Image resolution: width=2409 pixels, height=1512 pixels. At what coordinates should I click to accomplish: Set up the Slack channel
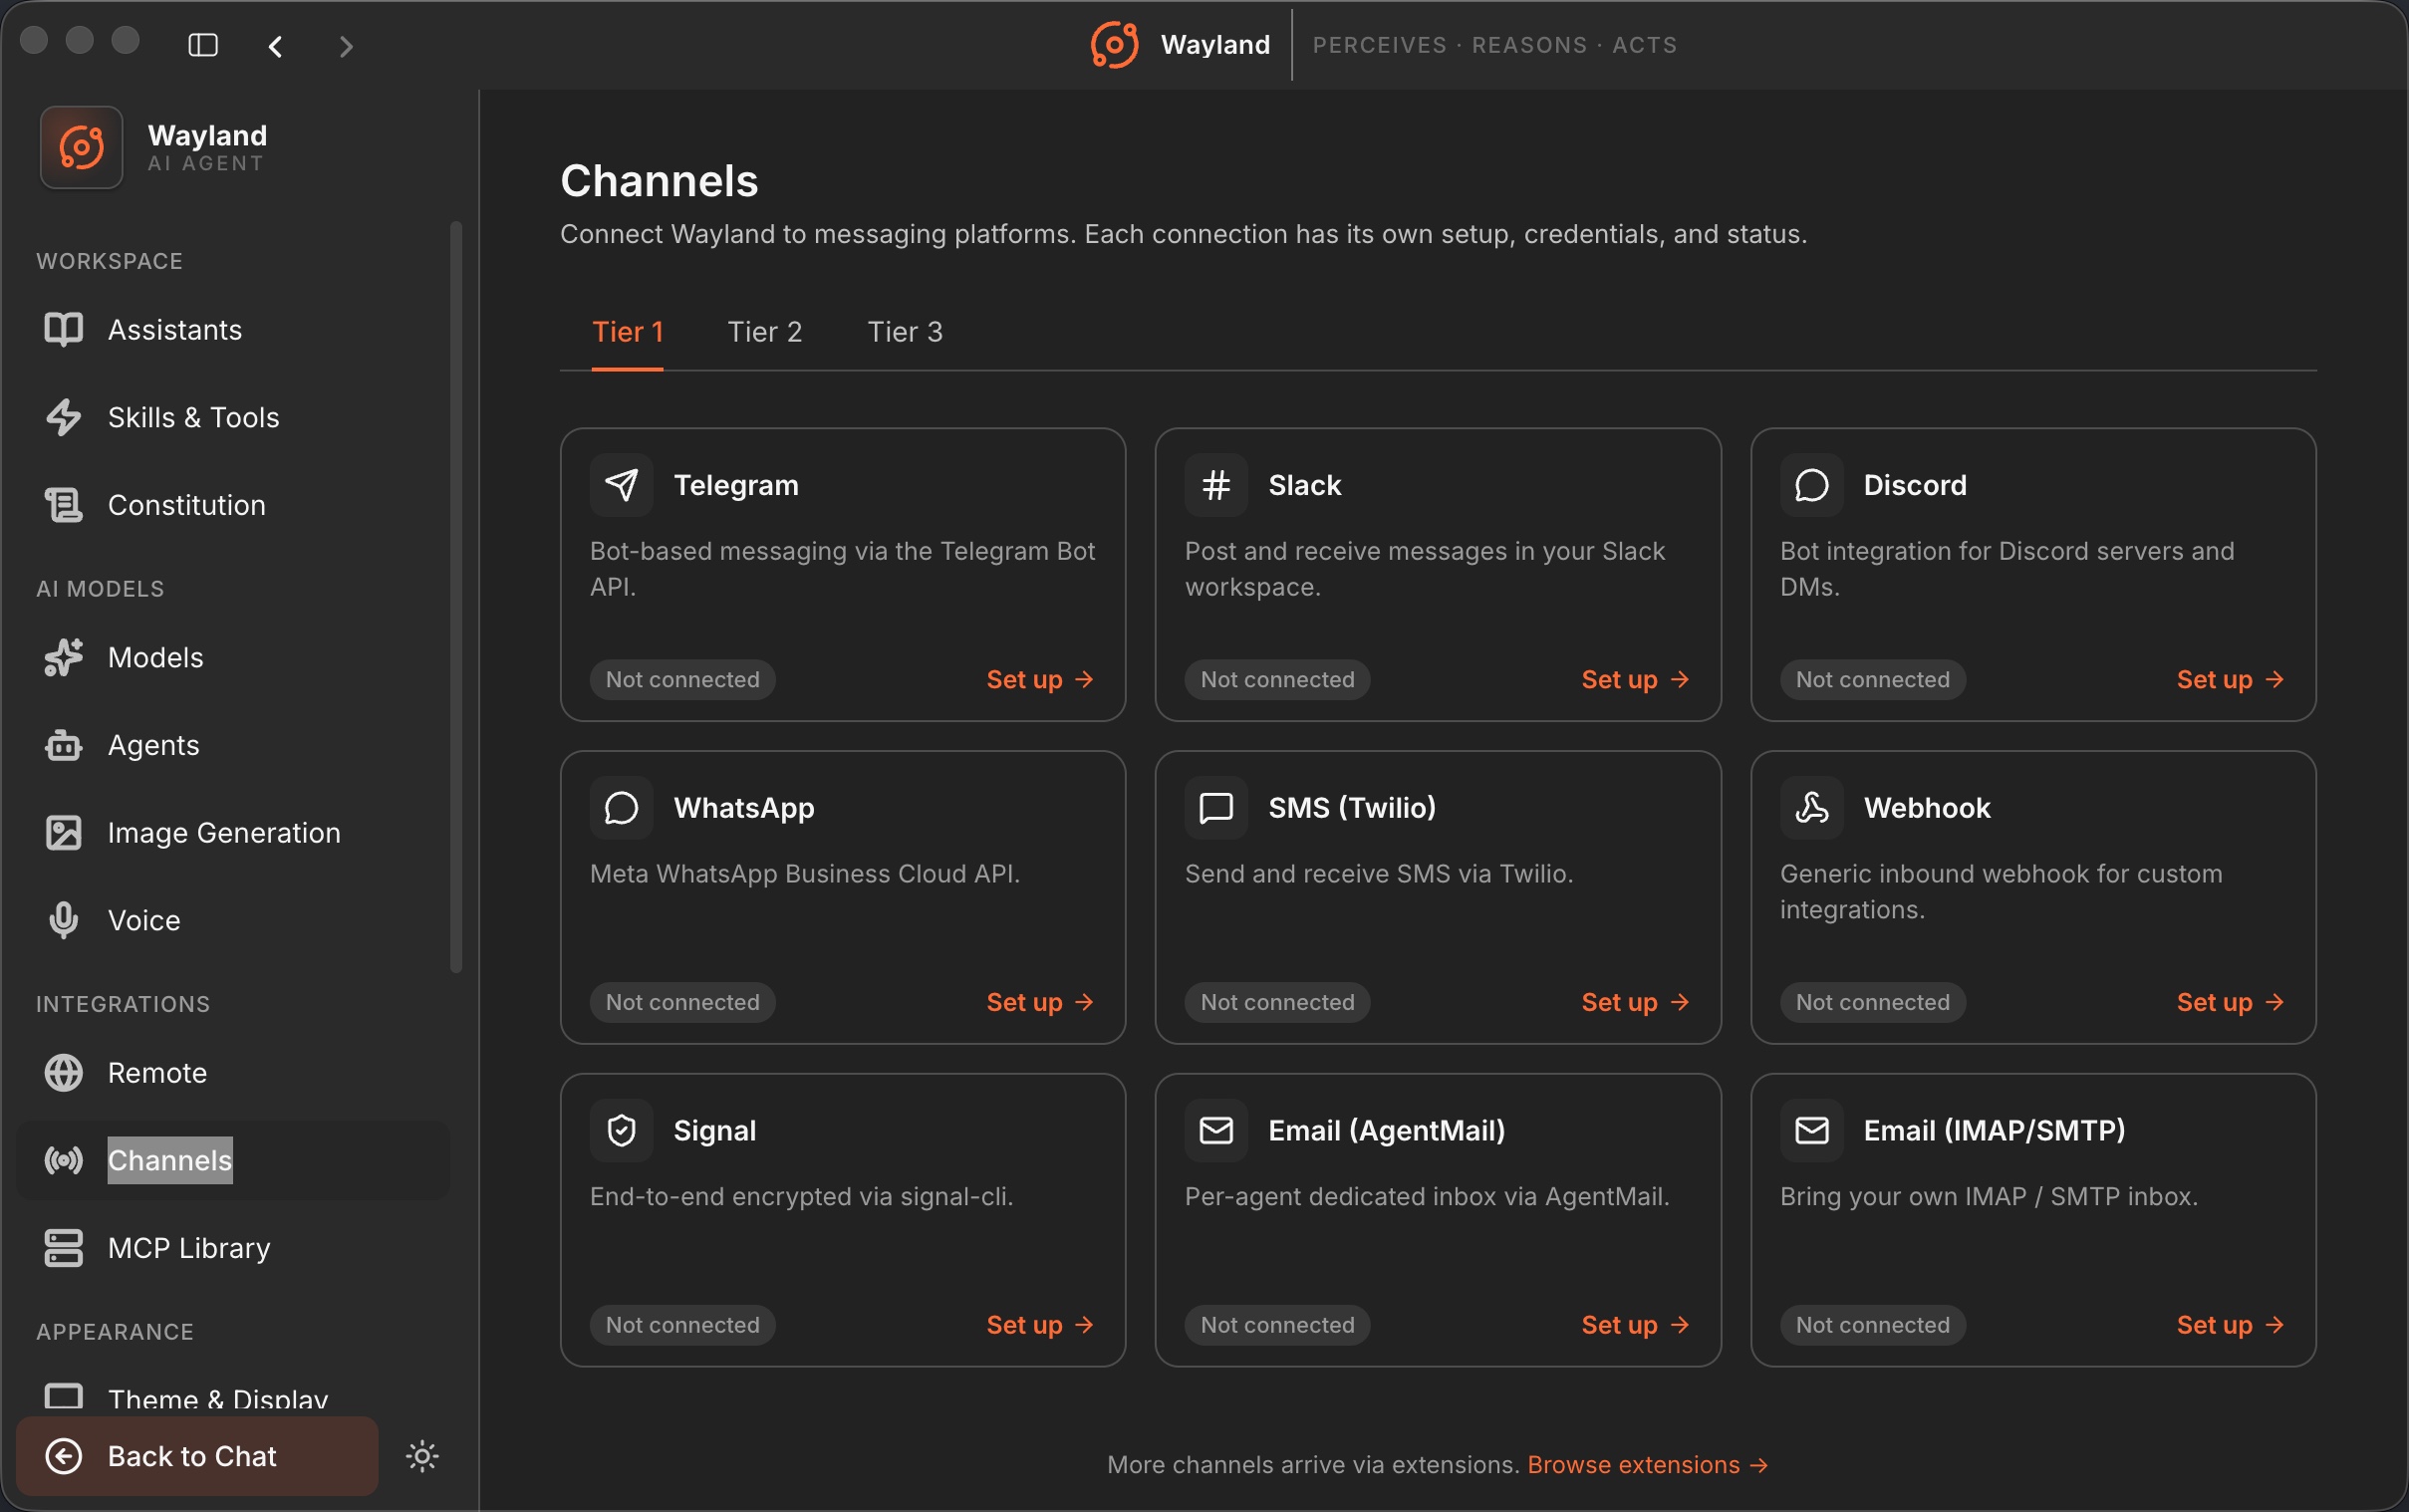point(1635,680)
